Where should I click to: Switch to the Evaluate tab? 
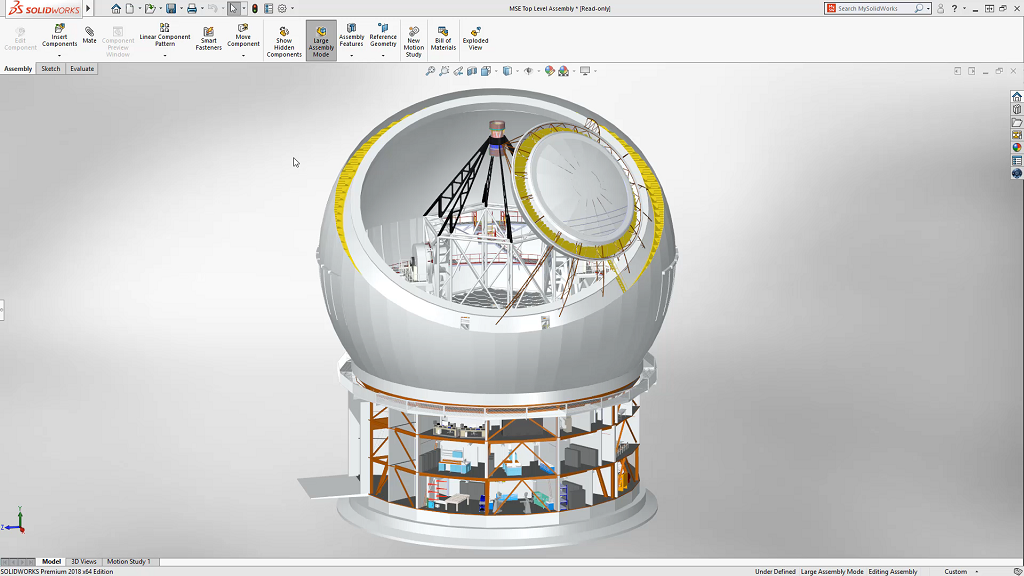coord(82,69)
